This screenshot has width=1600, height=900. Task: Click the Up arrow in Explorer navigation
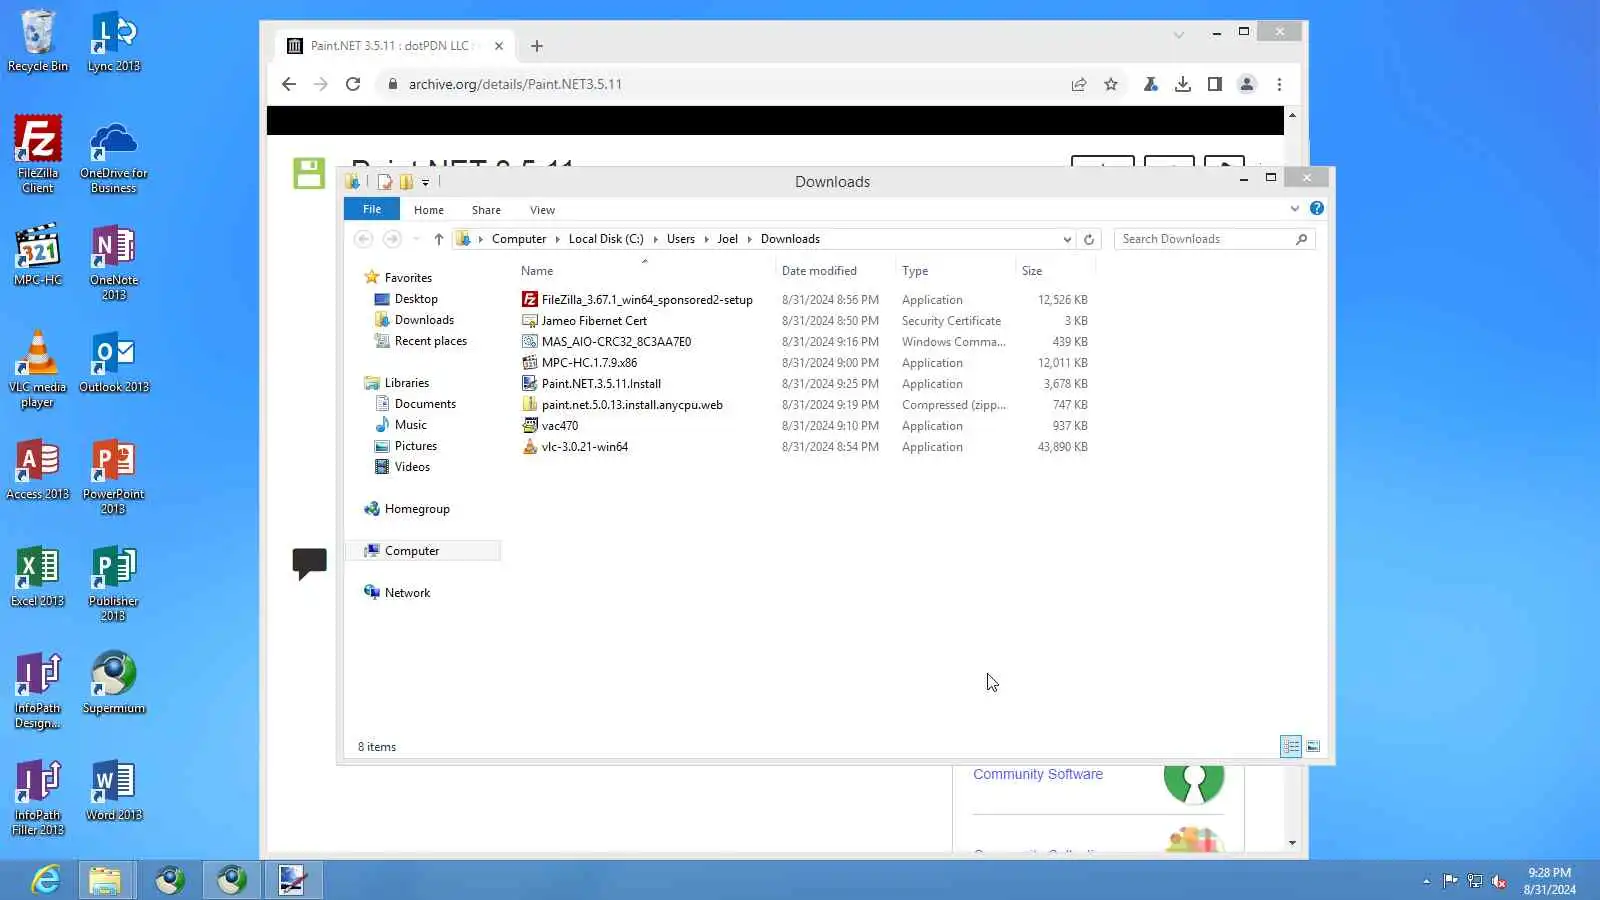tap(438, 239)
